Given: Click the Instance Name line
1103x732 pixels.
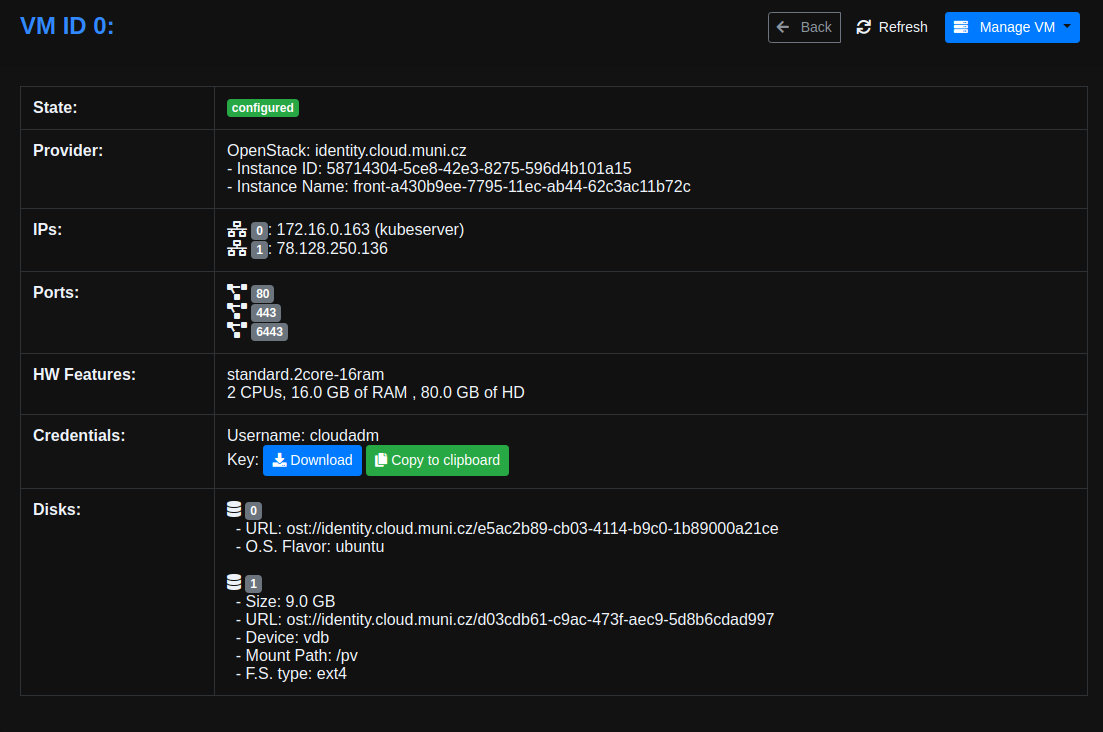Looking at the screenshot, I should pos(459,187).
